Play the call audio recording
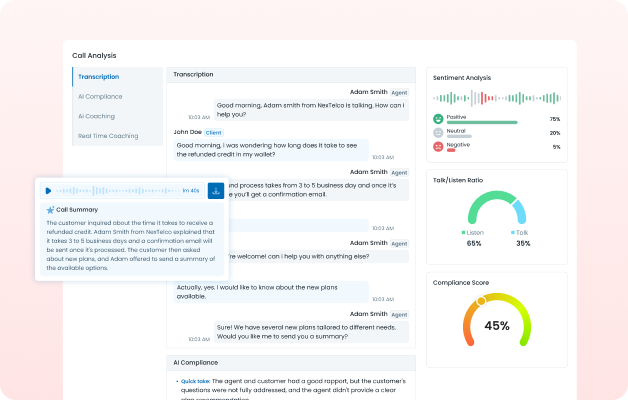Viewport: 628px width, 400px height. (48, 190)
